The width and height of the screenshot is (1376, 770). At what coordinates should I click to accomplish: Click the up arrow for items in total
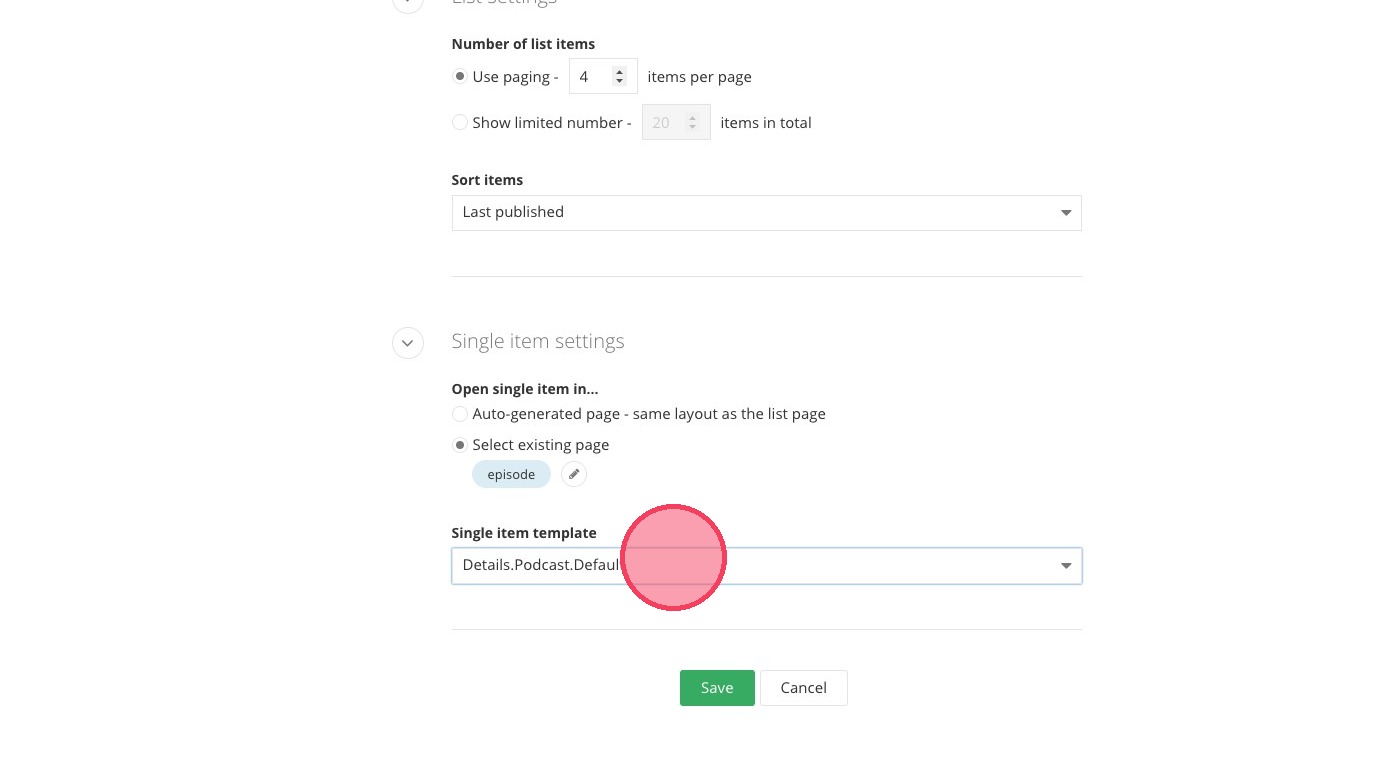pyautogui.click(x=692, y=117)
